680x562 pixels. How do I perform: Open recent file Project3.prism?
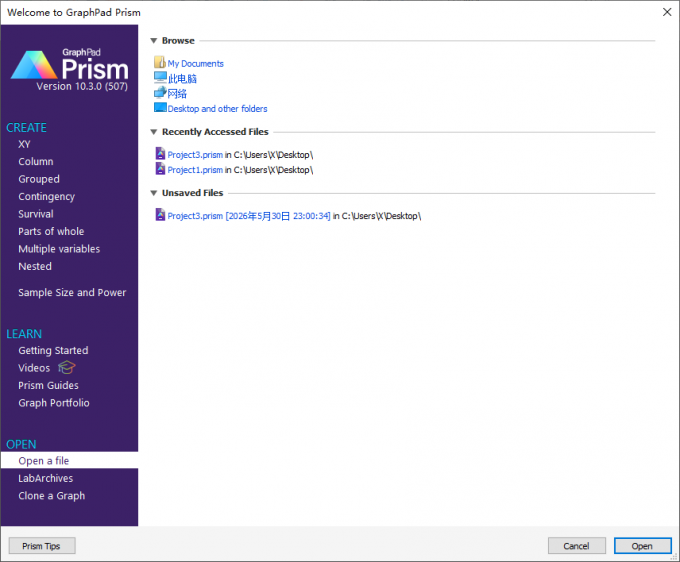click(x=195, y=155)
